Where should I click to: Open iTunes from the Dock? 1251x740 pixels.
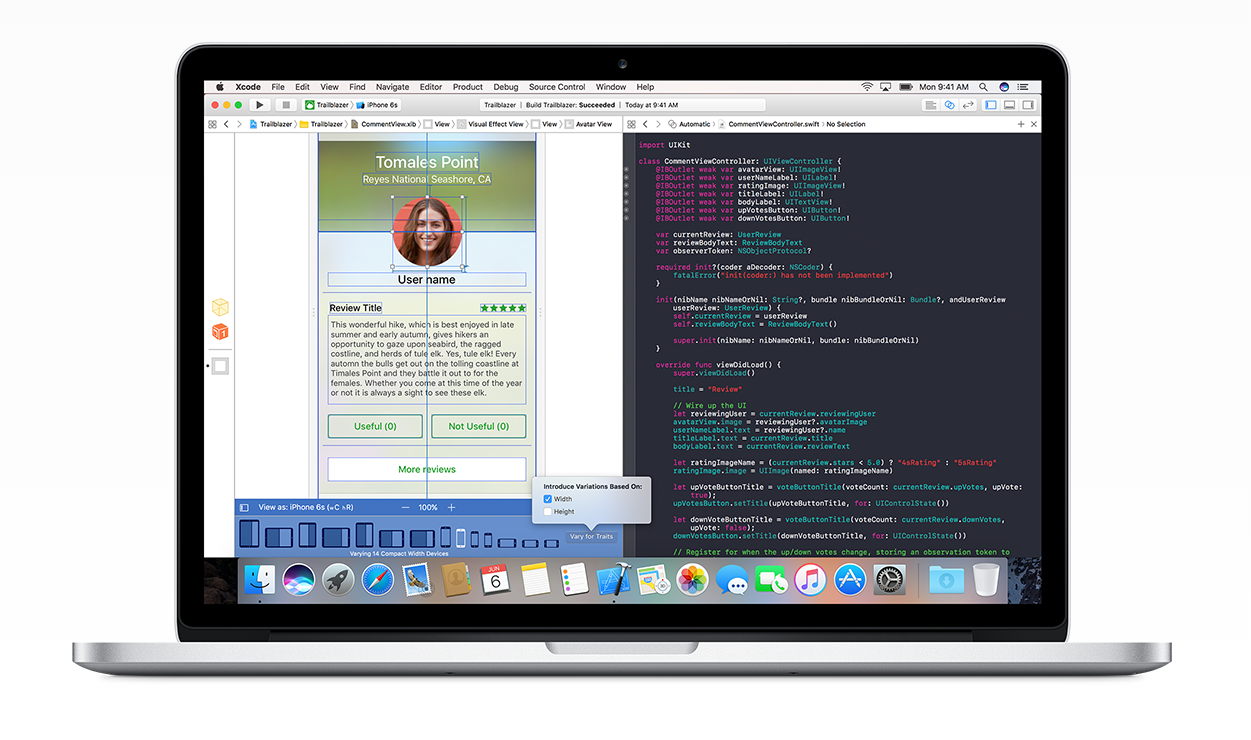pos(810,580)
